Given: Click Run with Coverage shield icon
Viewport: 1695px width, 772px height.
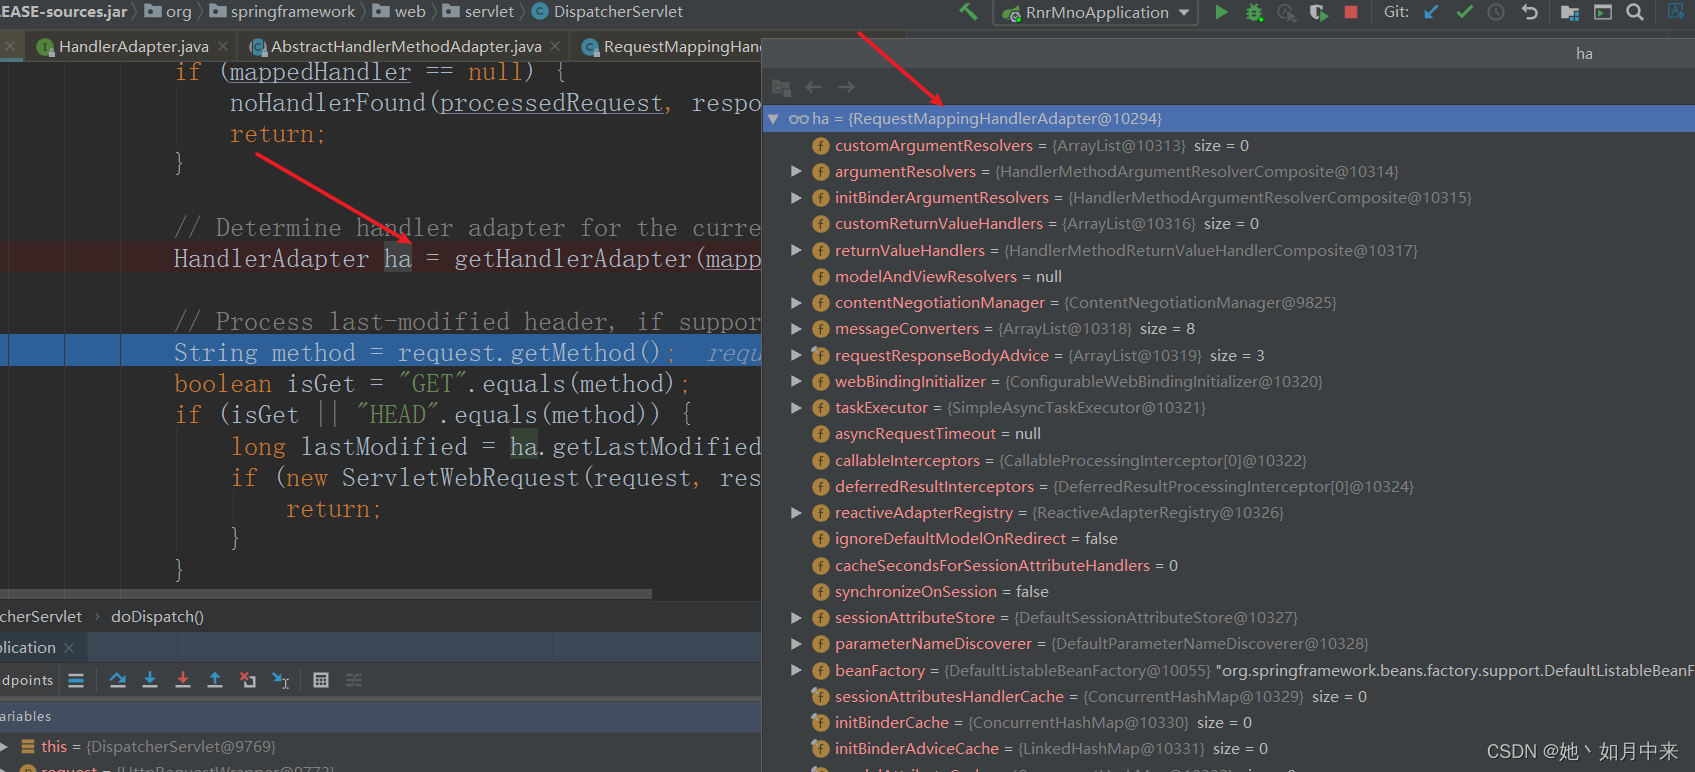Looking at the screenshot, I should point(1319,12).
